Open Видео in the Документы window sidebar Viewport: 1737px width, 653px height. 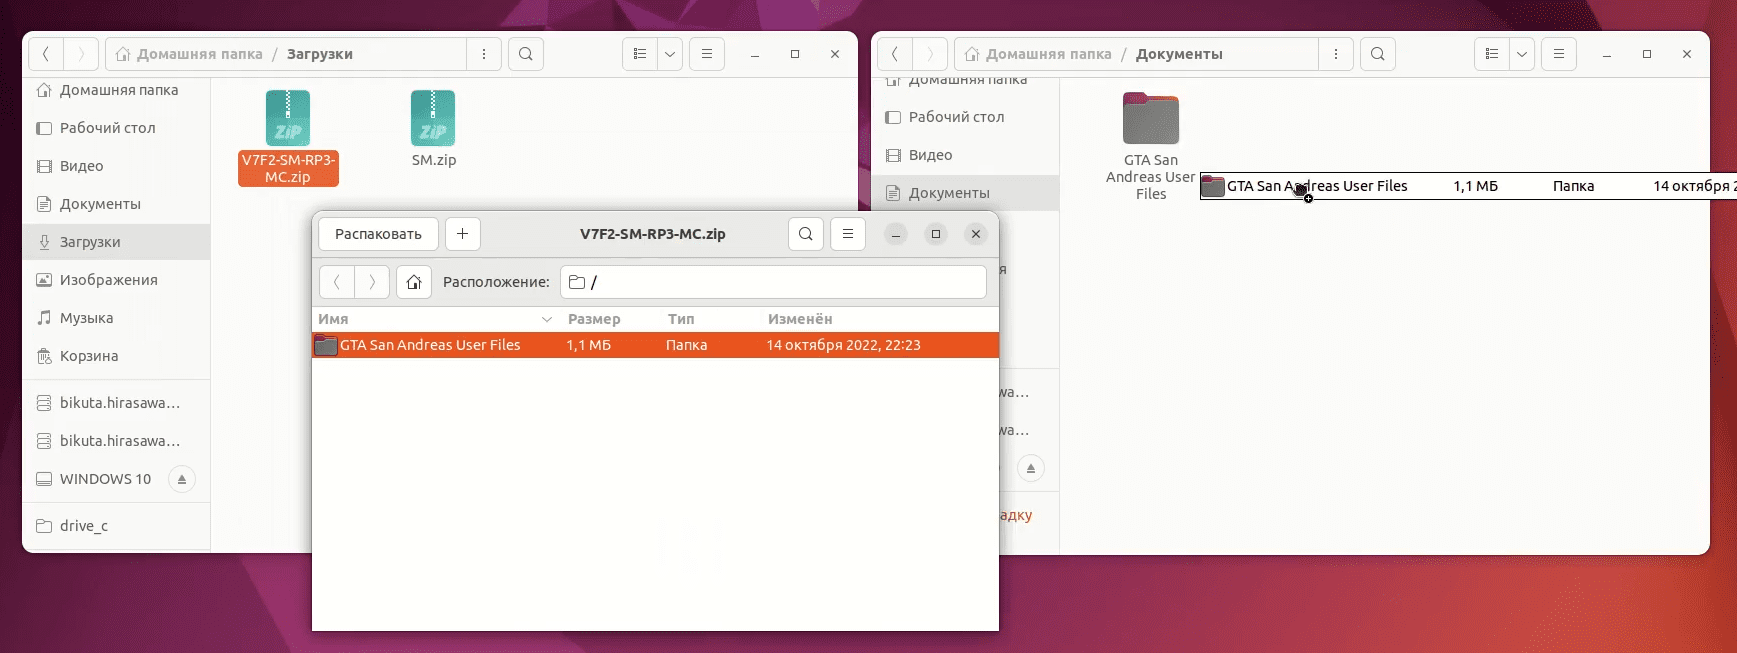coord(965,155)
